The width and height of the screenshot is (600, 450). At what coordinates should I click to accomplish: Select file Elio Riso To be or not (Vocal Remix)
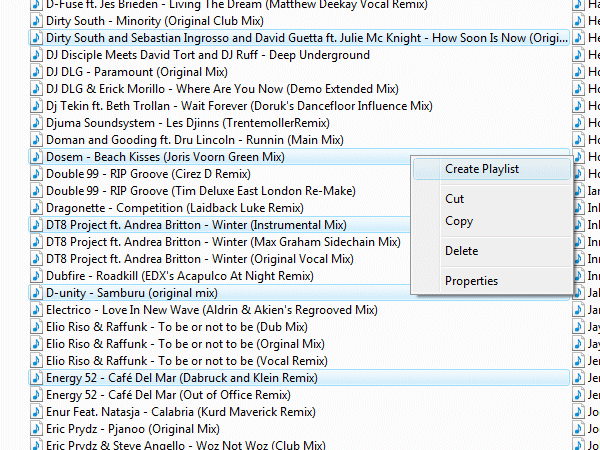pos(187,360)
